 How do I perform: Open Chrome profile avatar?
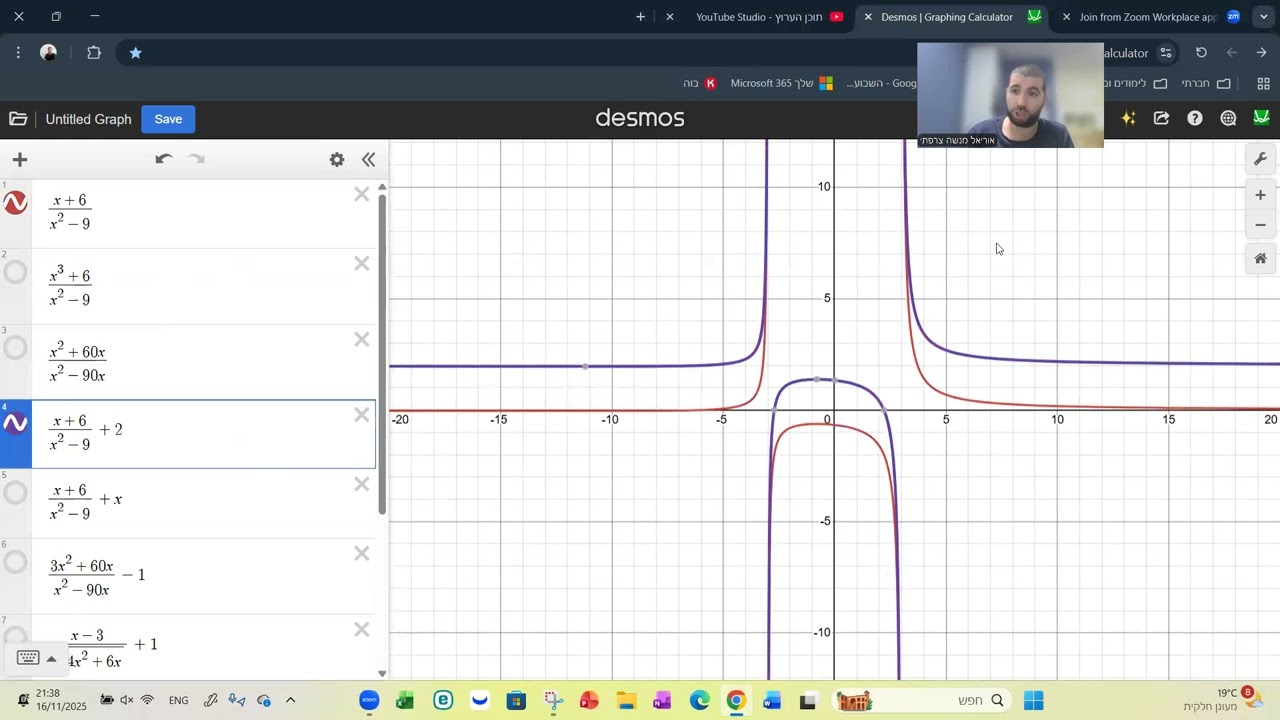click(48, 53)
